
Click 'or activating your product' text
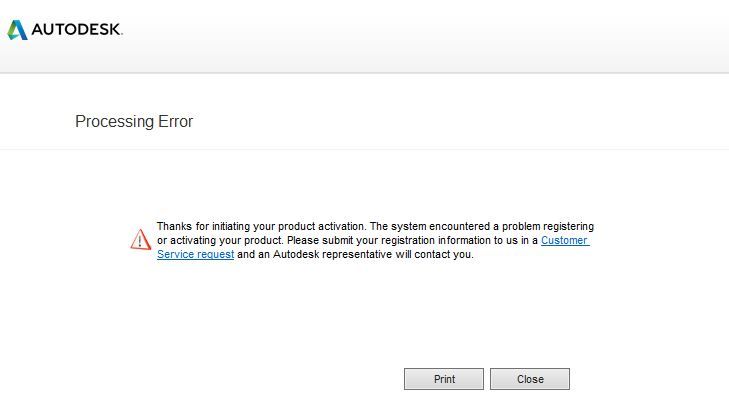[x=219, y=240]
